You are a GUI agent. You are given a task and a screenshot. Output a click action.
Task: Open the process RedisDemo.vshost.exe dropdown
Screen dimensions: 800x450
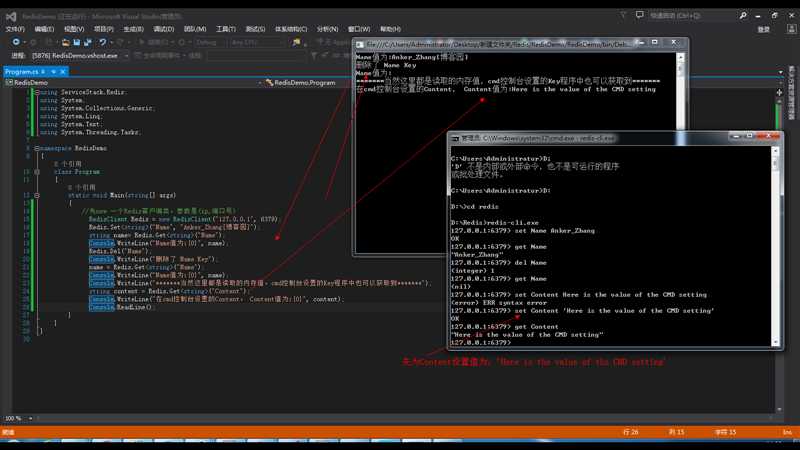click(x=80, y=56)
